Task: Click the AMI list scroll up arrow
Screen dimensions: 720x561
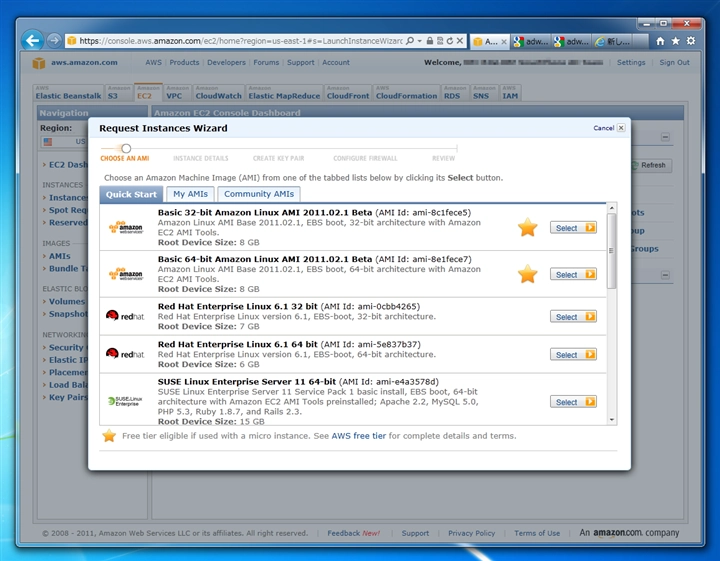Action: click(x=611, y=208)
